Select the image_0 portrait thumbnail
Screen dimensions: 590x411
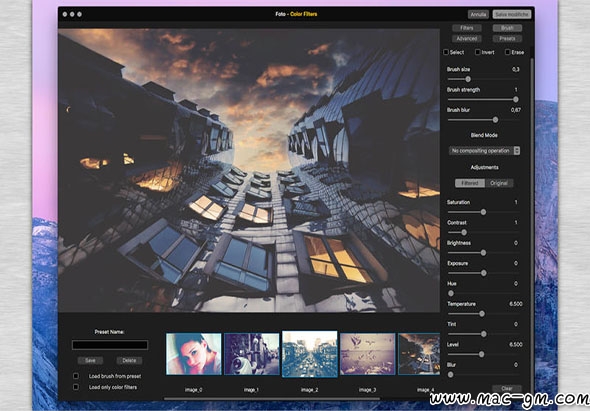coord(194,354)
